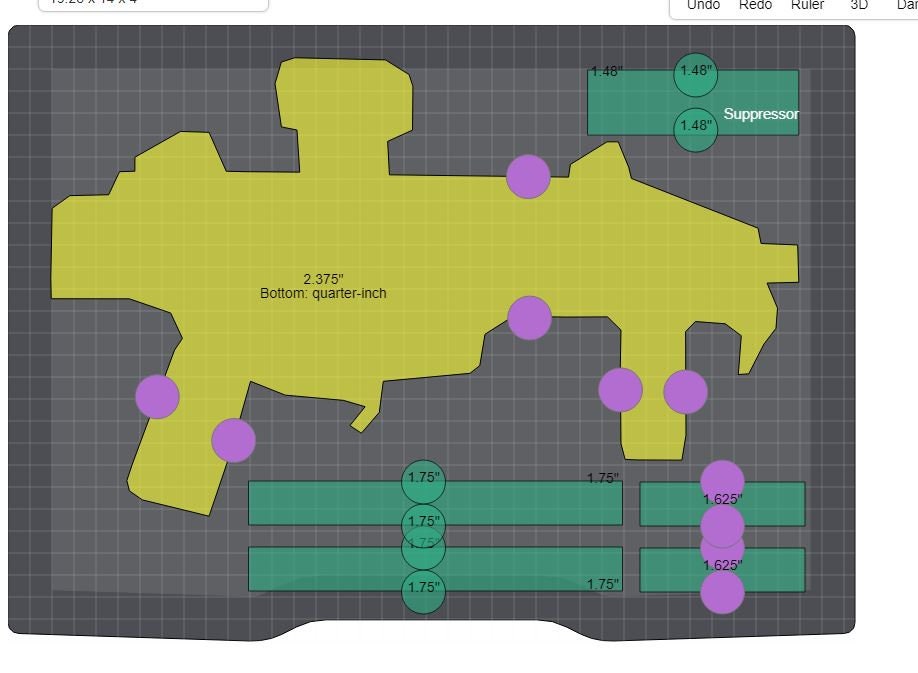Redo the last change
Image resolution: width=918 pixels, height=673 pixels.
point(755,6)
